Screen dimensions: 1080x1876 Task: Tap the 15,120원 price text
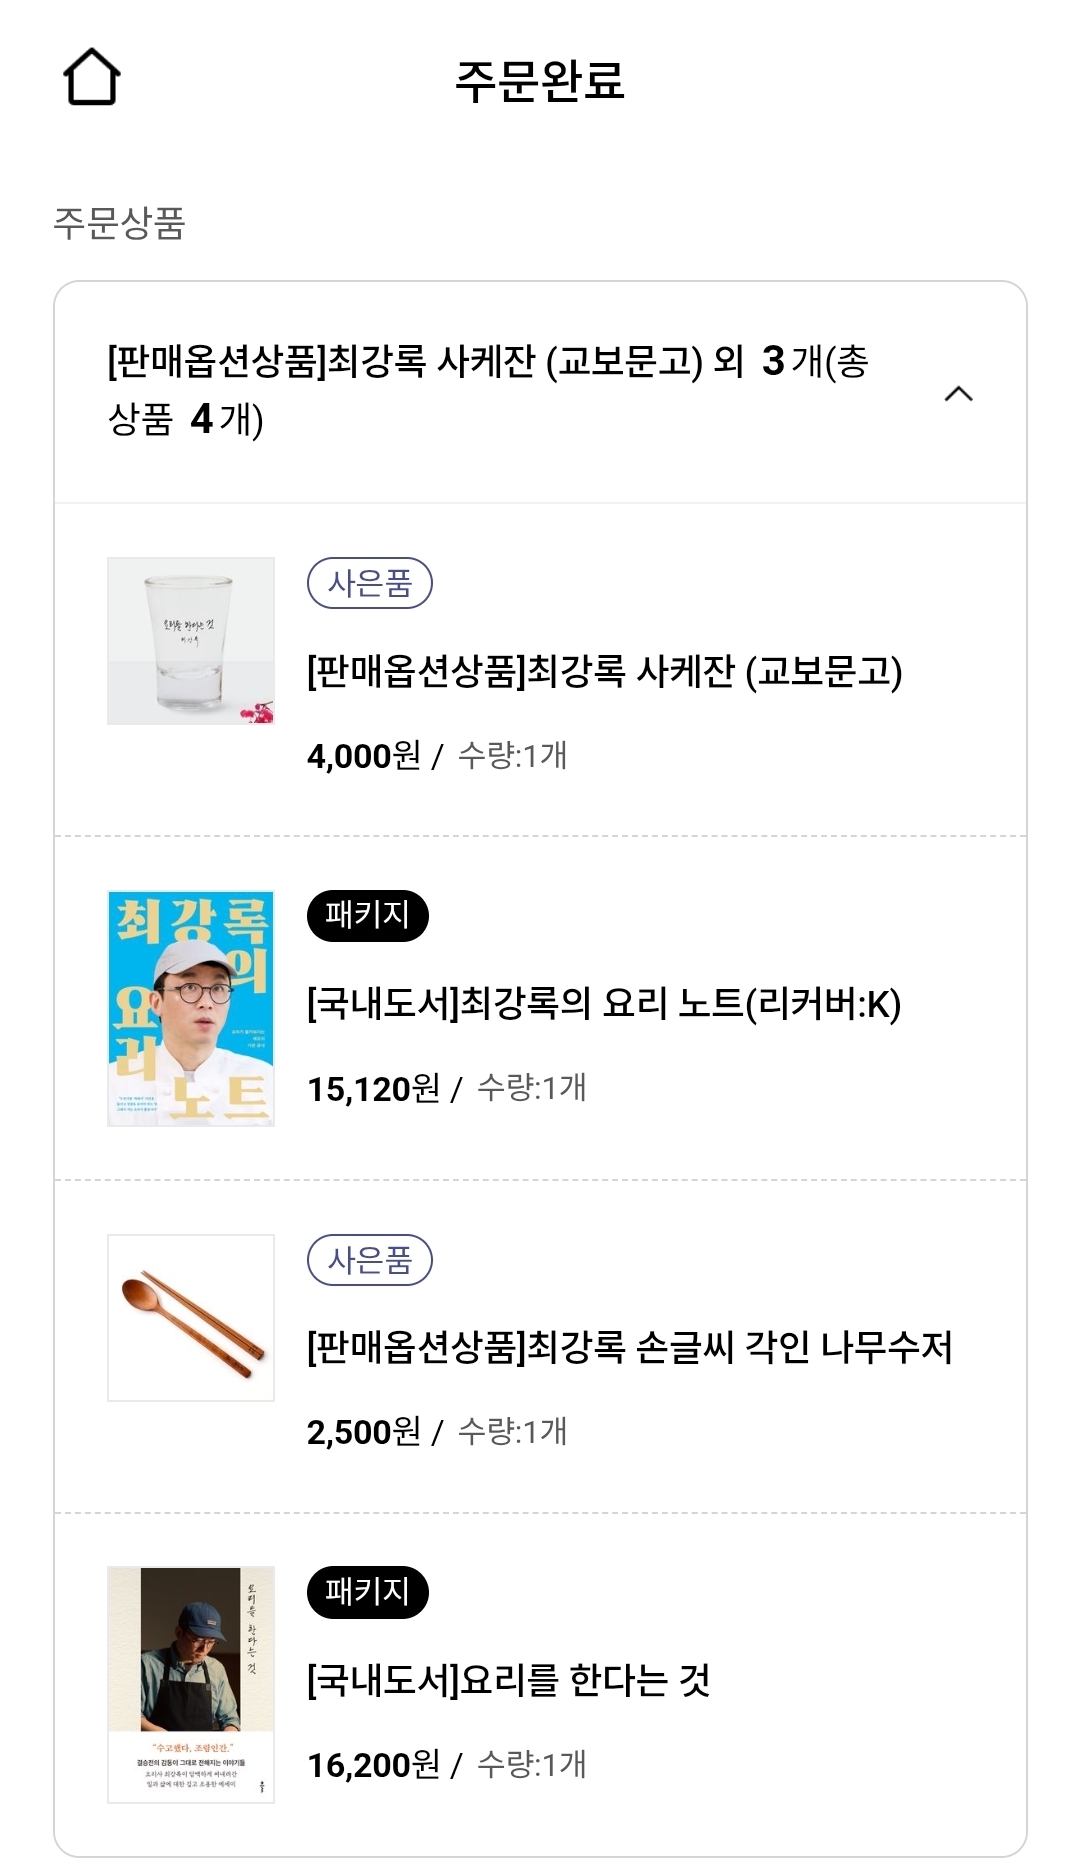(373, 1089)
